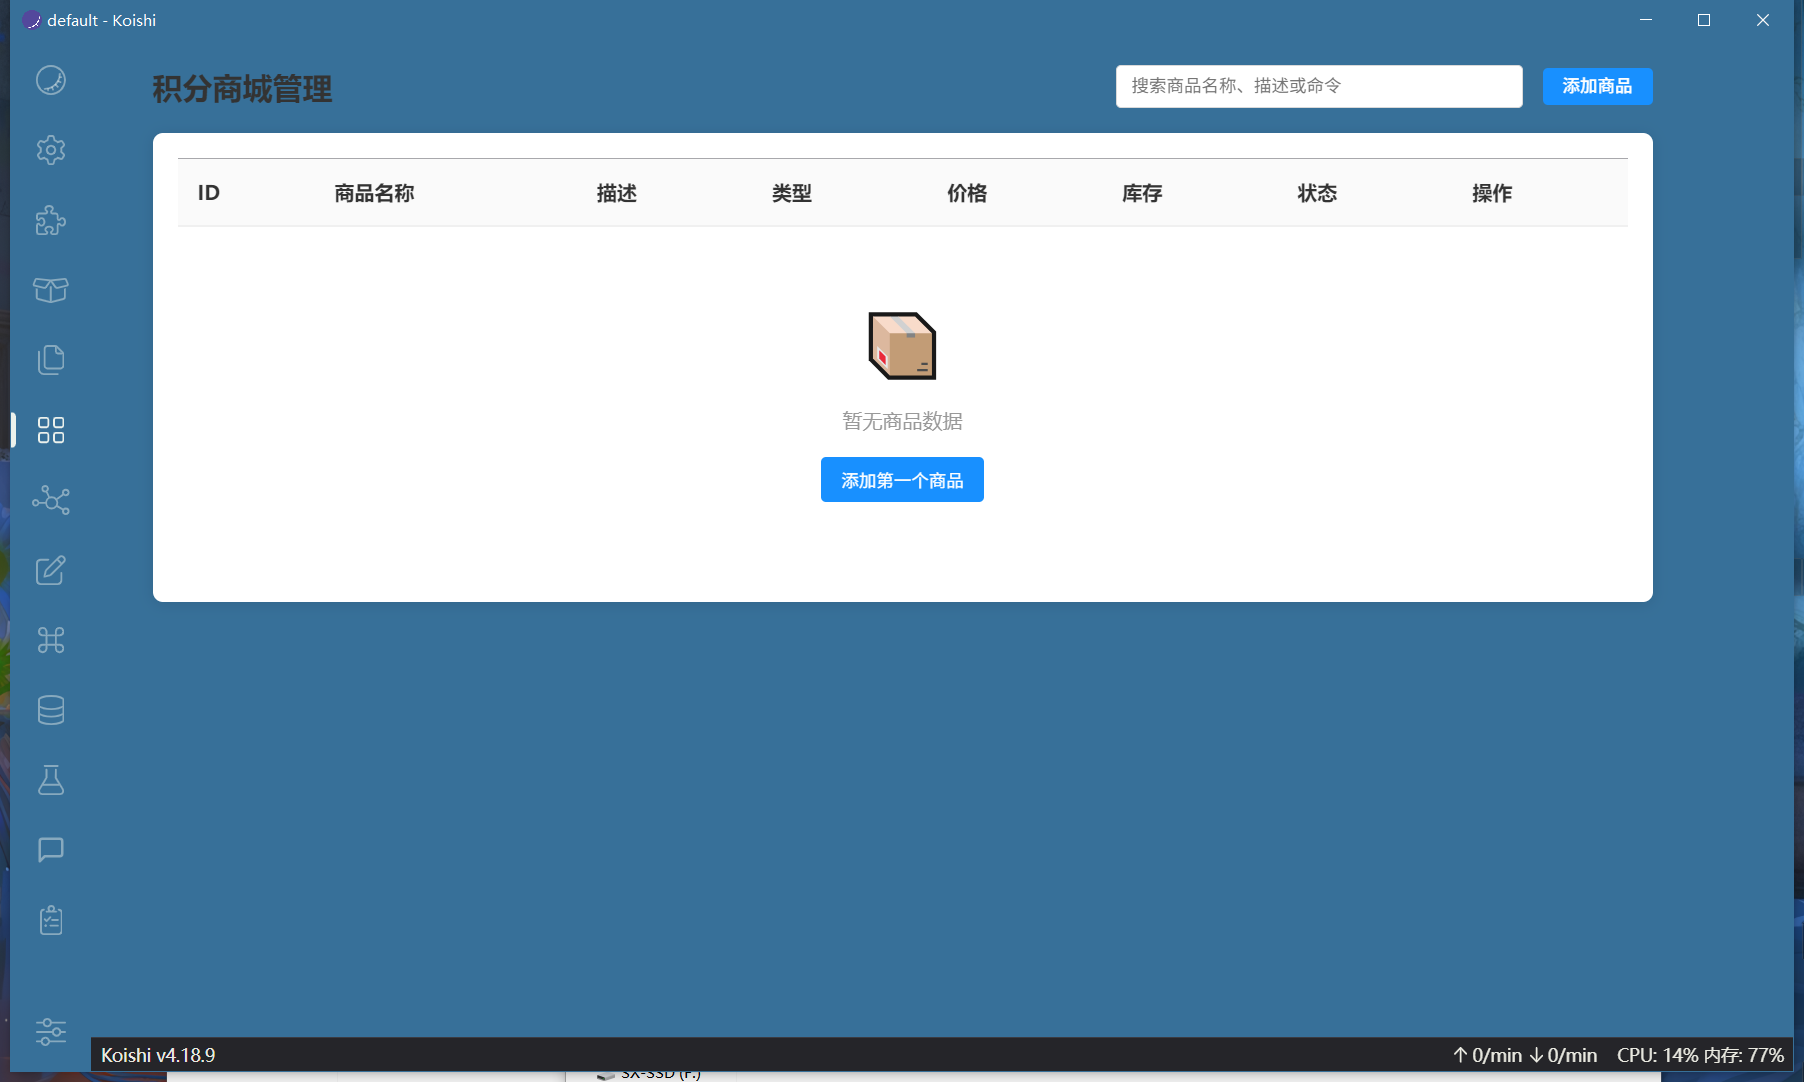Viewport: 1804px width, 1082px height.
Task: Open the clipboard checklist logs icon
Action: point(51,920)
